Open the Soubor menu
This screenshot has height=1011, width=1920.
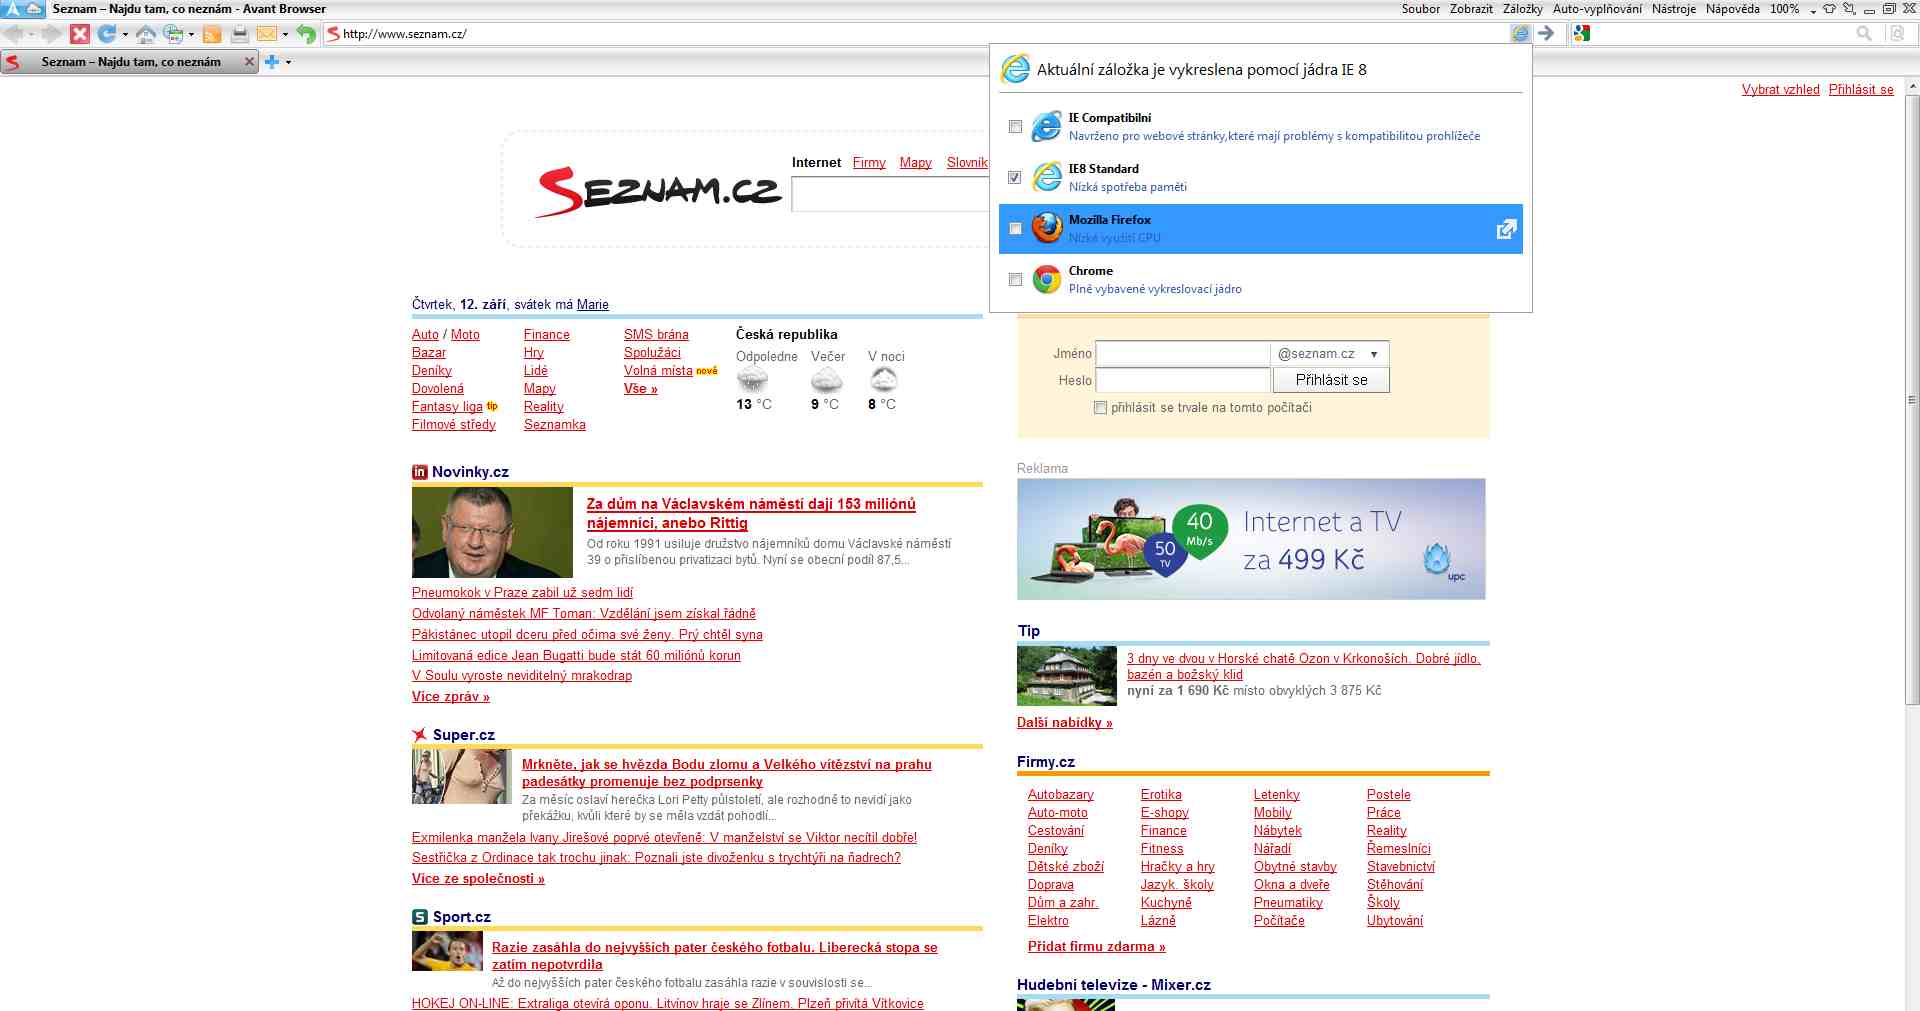1420,9
